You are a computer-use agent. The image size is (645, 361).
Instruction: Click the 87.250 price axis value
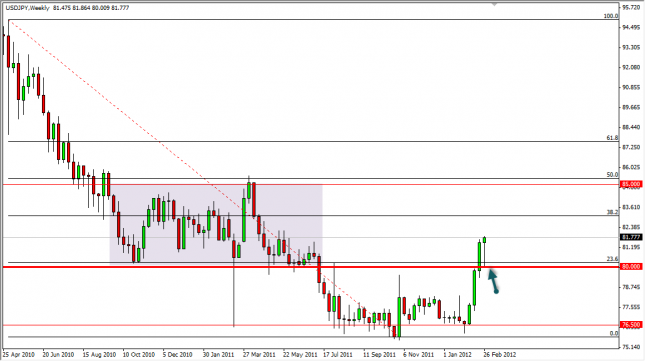631,147
